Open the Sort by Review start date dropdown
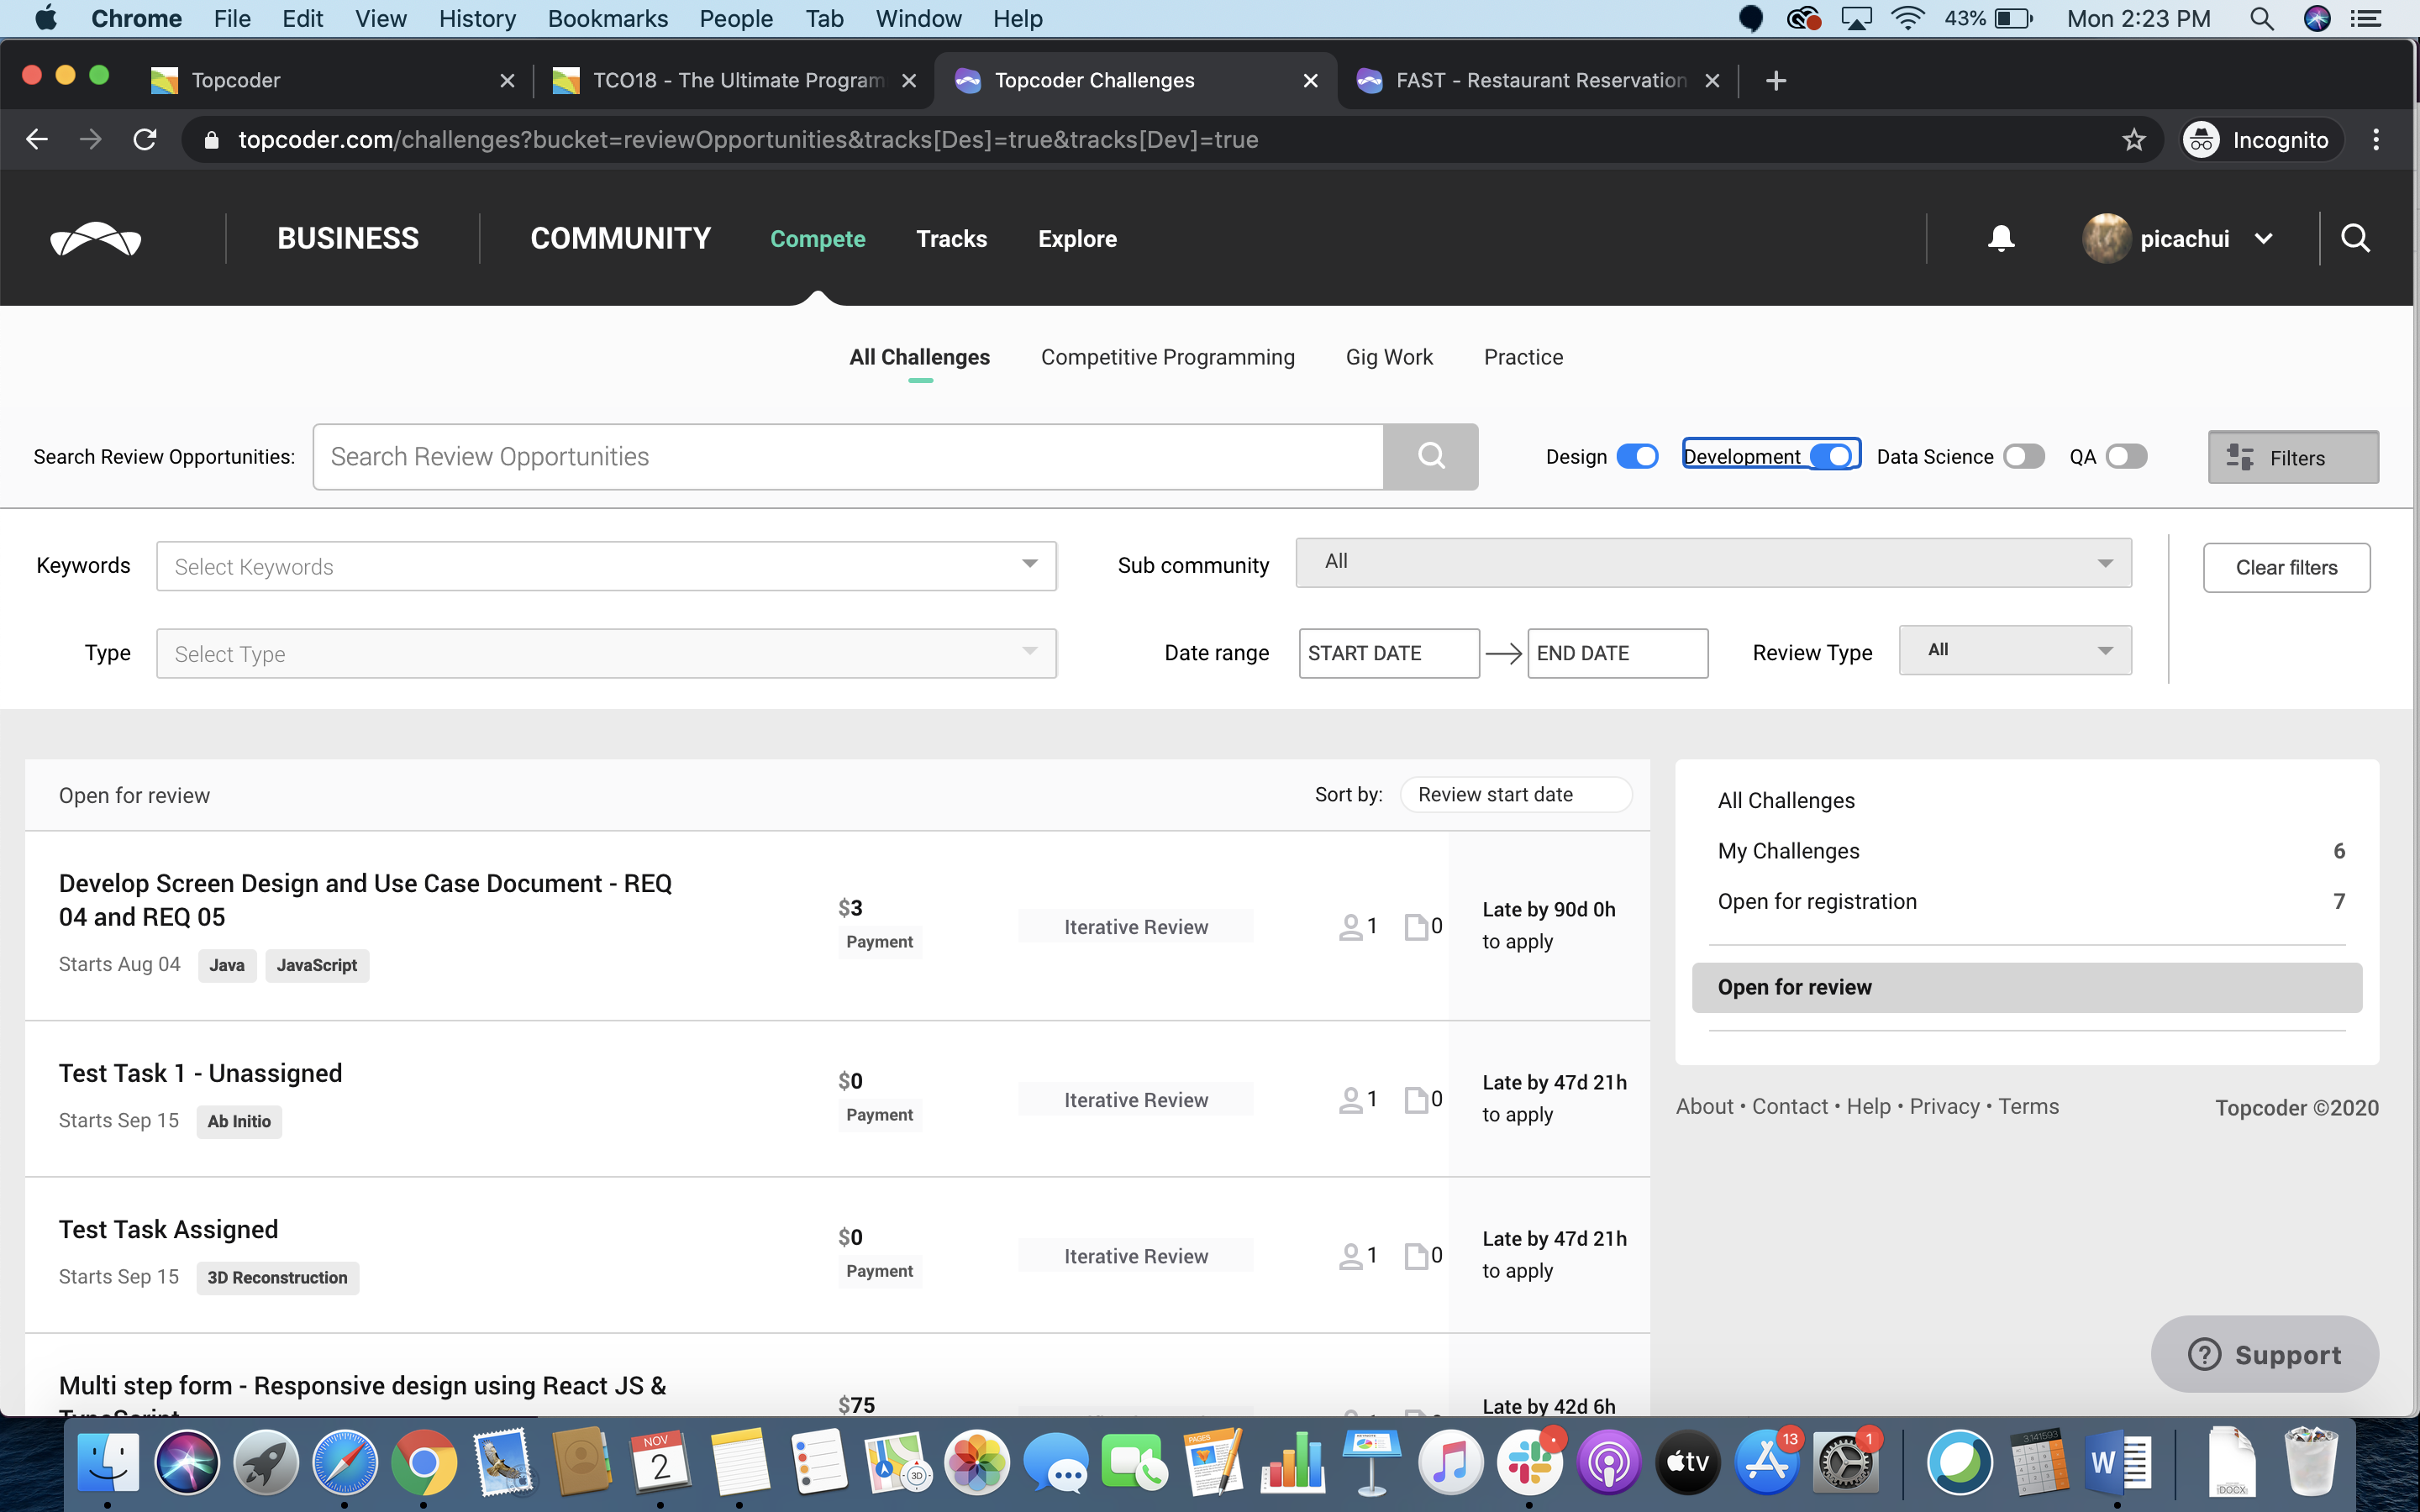The image size is (2420, 1512). [x=1516, y=794]
